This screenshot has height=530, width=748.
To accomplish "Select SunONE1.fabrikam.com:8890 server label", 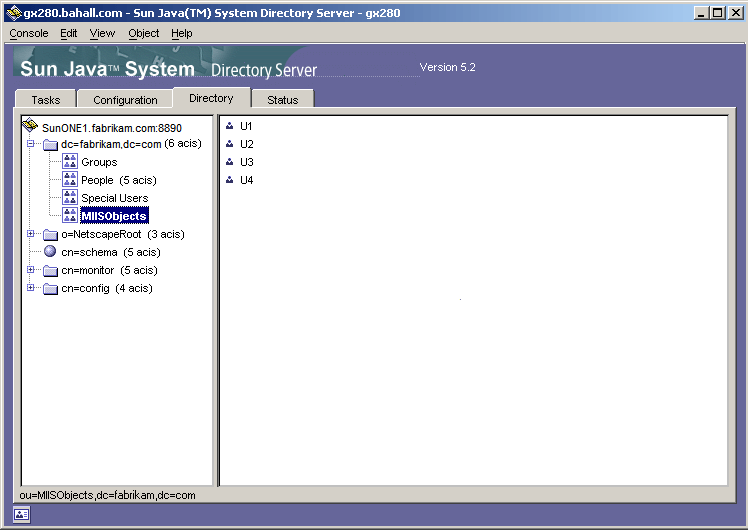I will [112, 128].
